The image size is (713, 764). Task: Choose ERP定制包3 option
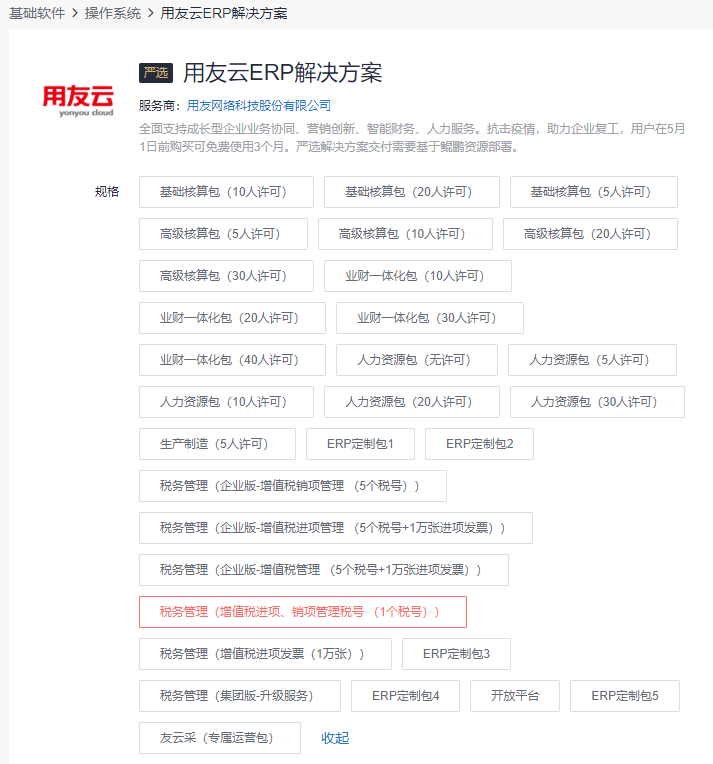coord(456,653)
